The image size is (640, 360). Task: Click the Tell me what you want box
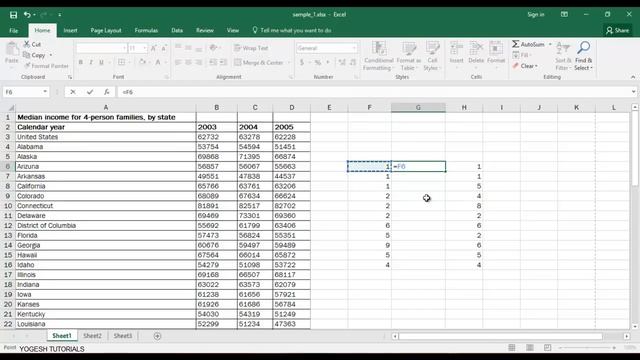click(291, 30)
